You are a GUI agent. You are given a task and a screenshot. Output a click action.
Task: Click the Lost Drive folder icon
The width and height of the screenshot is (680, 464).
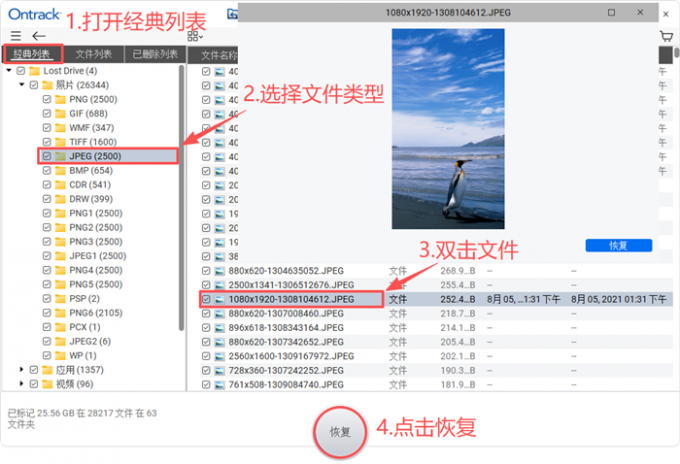pyautogui.click(x=34, y=71)
